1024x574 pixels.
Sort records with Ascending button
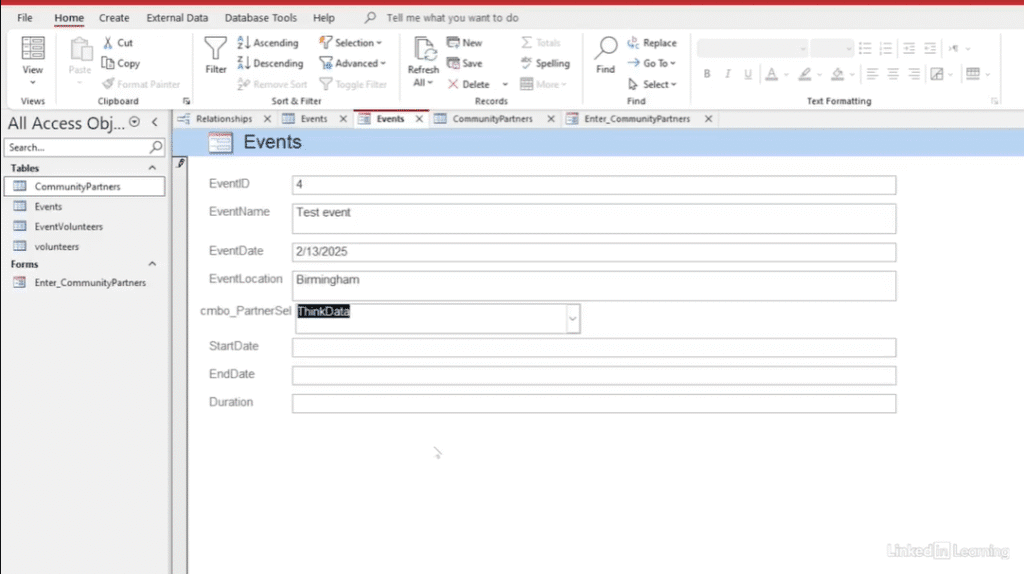(268, 43)
